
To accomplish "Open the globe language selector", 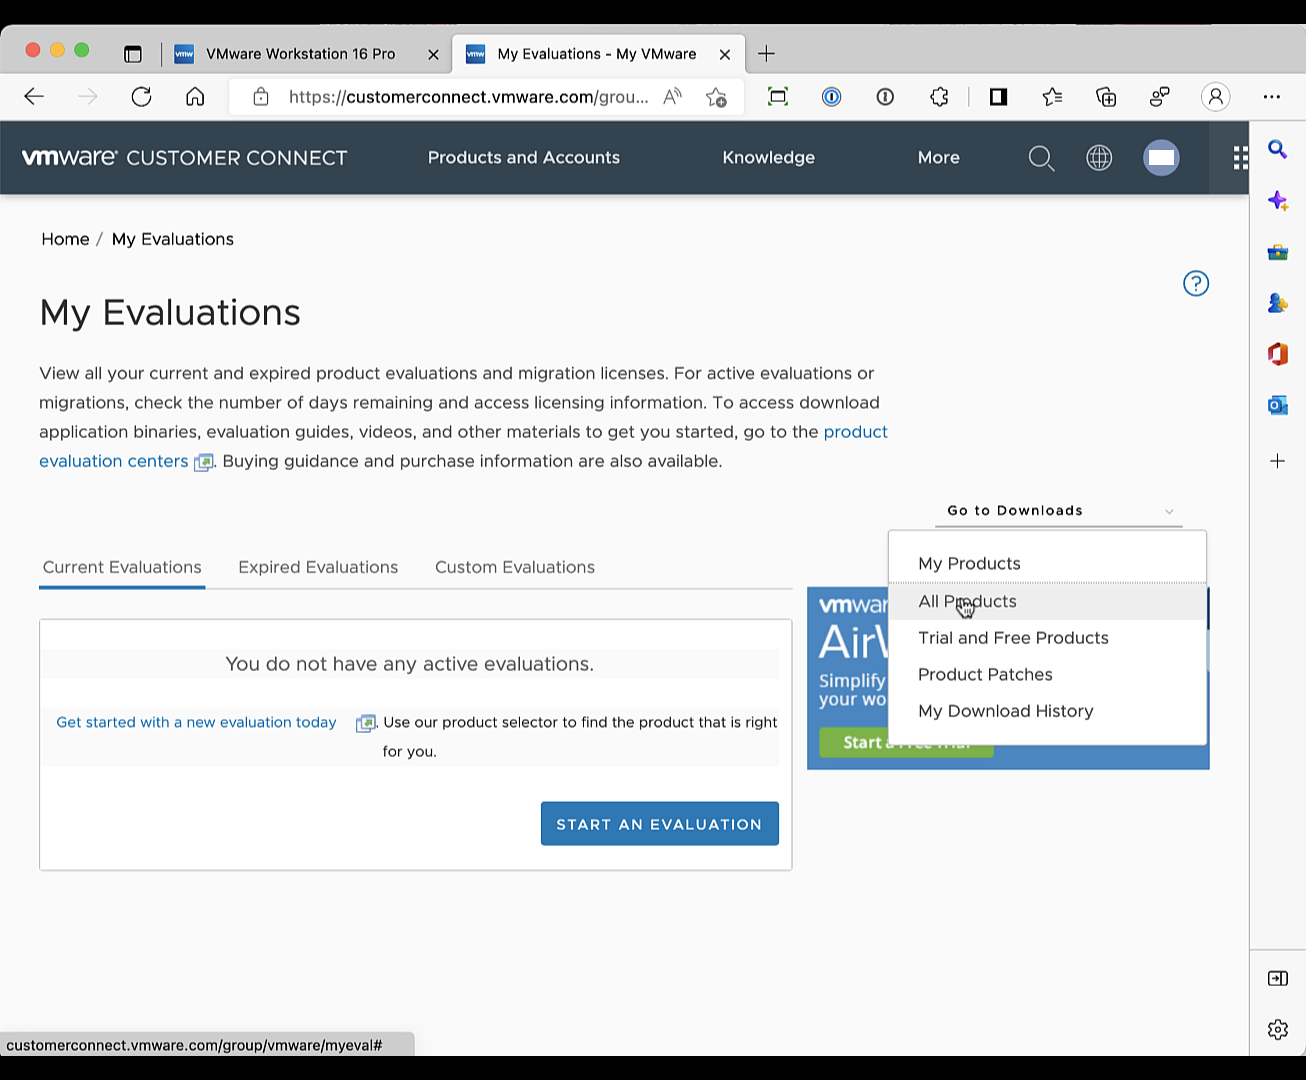I will 1099,158.
